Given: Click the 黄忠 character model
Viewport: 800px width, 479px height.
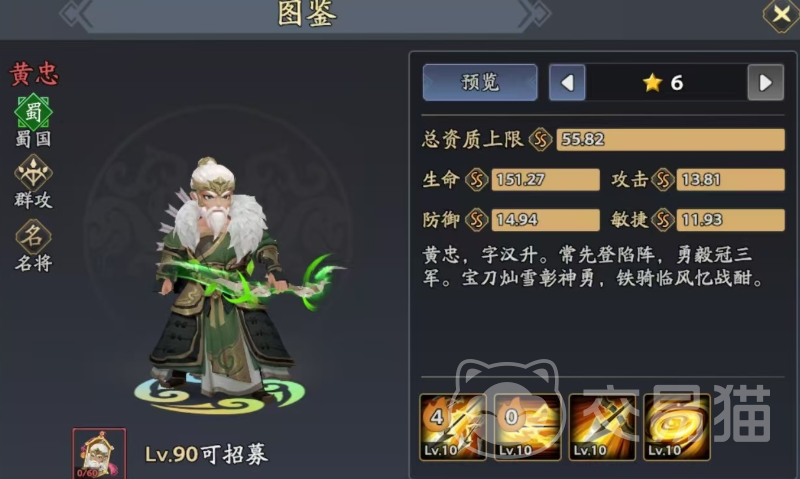Looking at the screenshot, I should point(224,281).
